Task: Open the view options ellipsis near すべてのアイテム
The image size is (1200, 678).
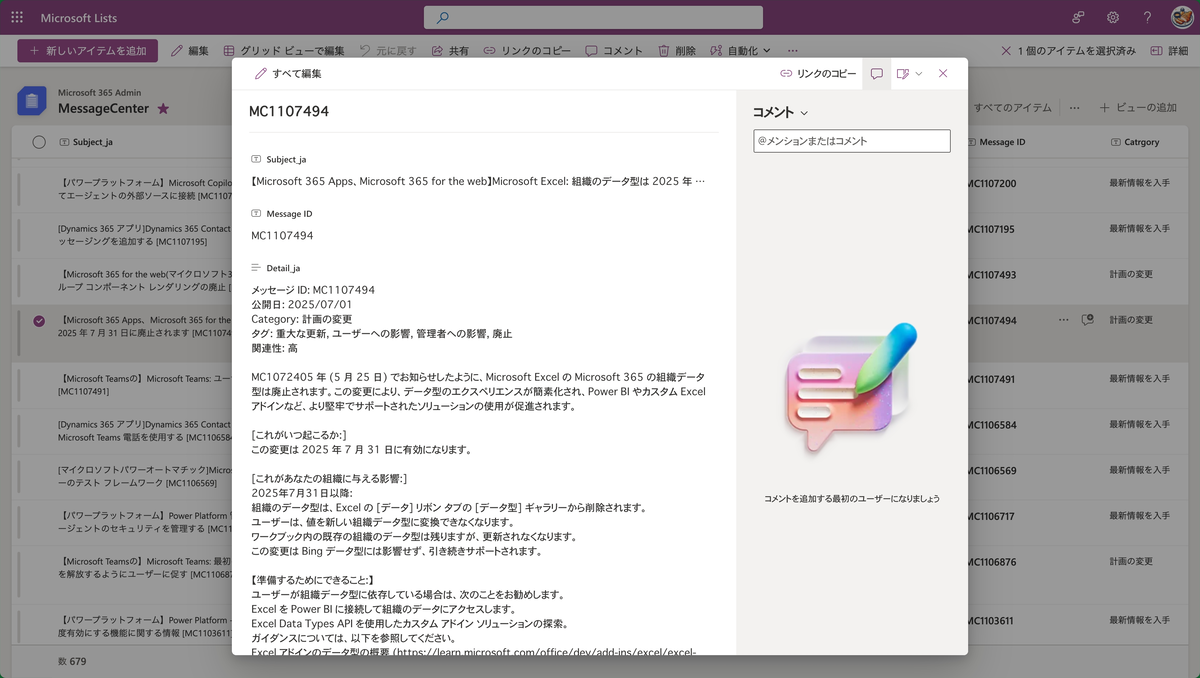Action: [x=1074, y=107]
